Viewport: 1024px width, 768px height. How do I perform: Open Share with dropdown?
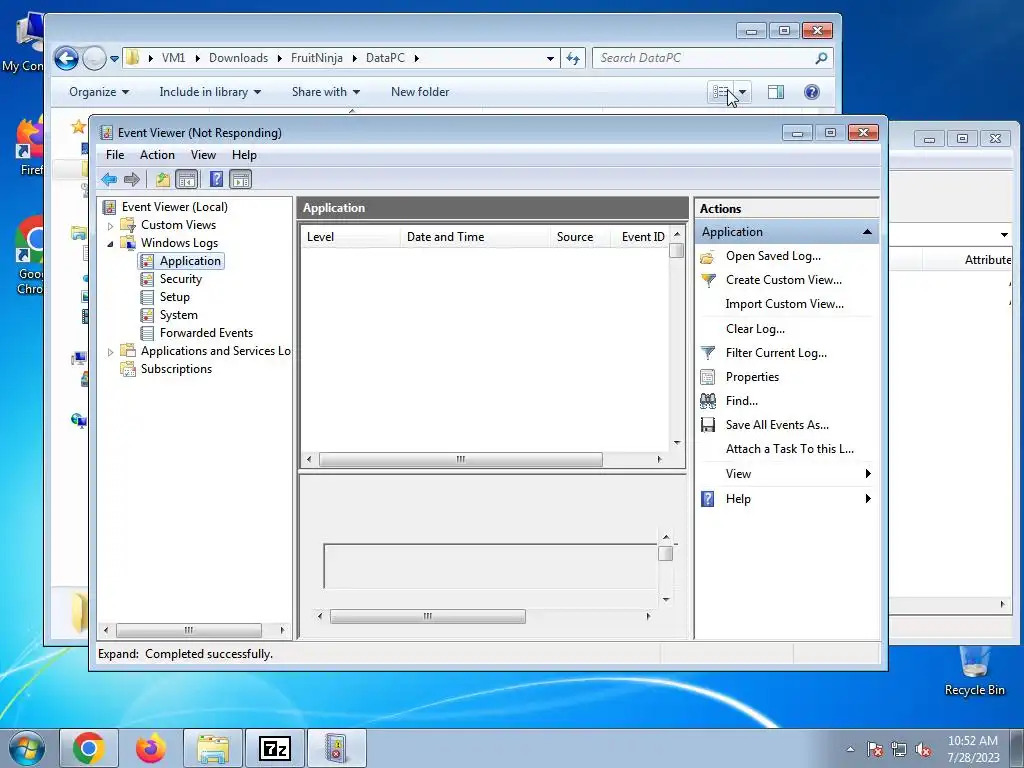[325, 92]
